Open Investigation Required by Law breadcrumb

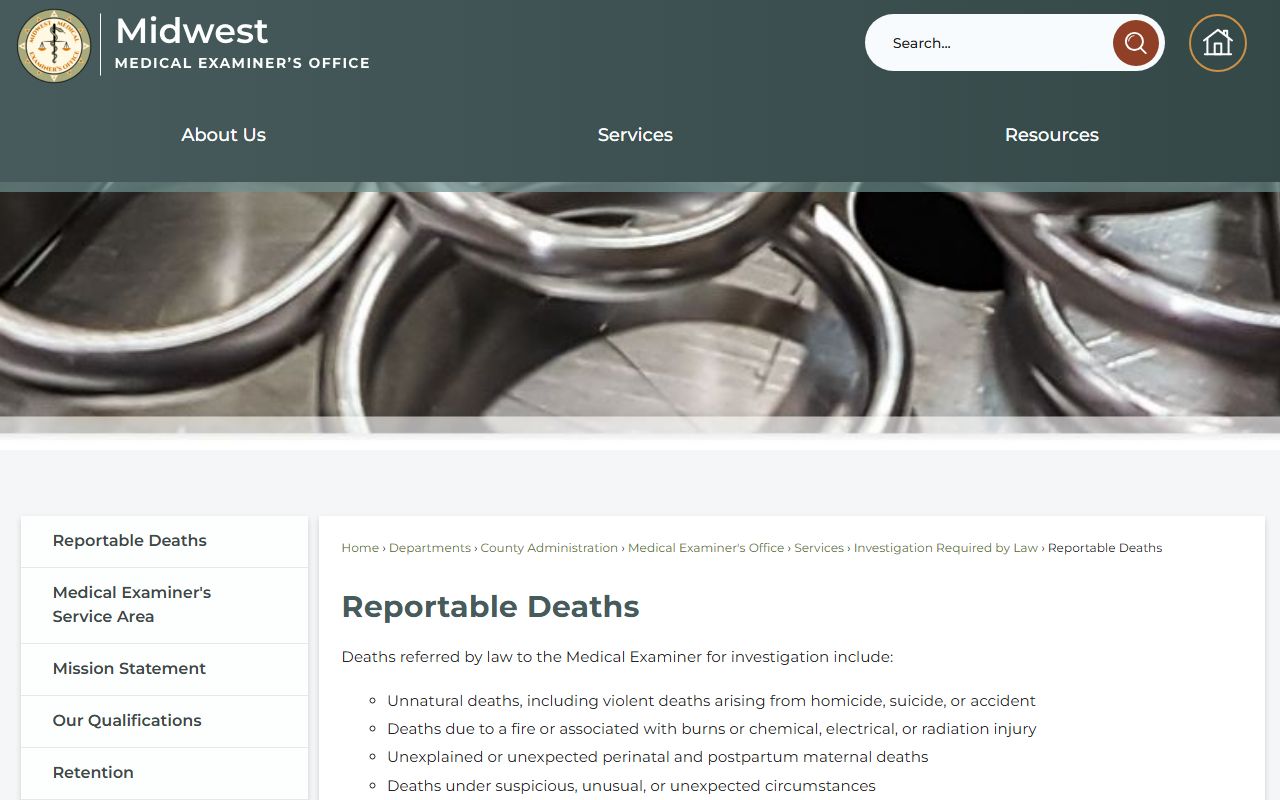pos(945,548)
